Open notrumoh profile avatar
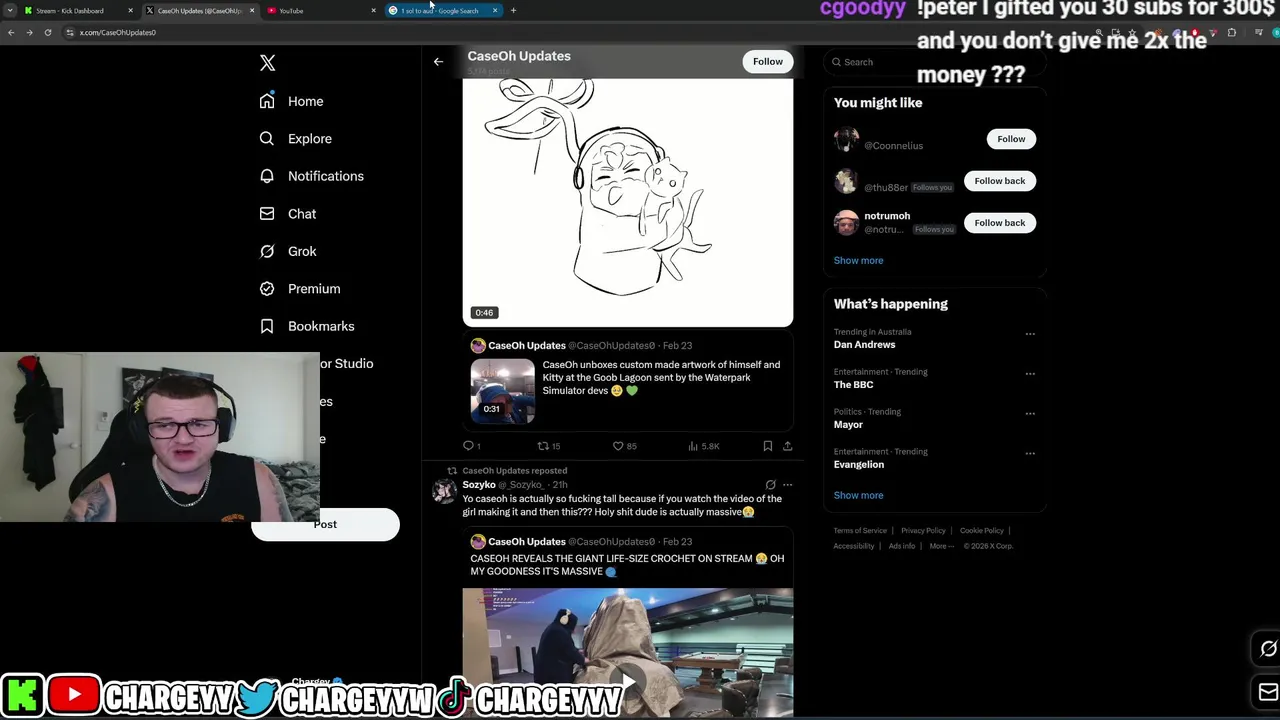1280x720 pixels. point(847,222)
